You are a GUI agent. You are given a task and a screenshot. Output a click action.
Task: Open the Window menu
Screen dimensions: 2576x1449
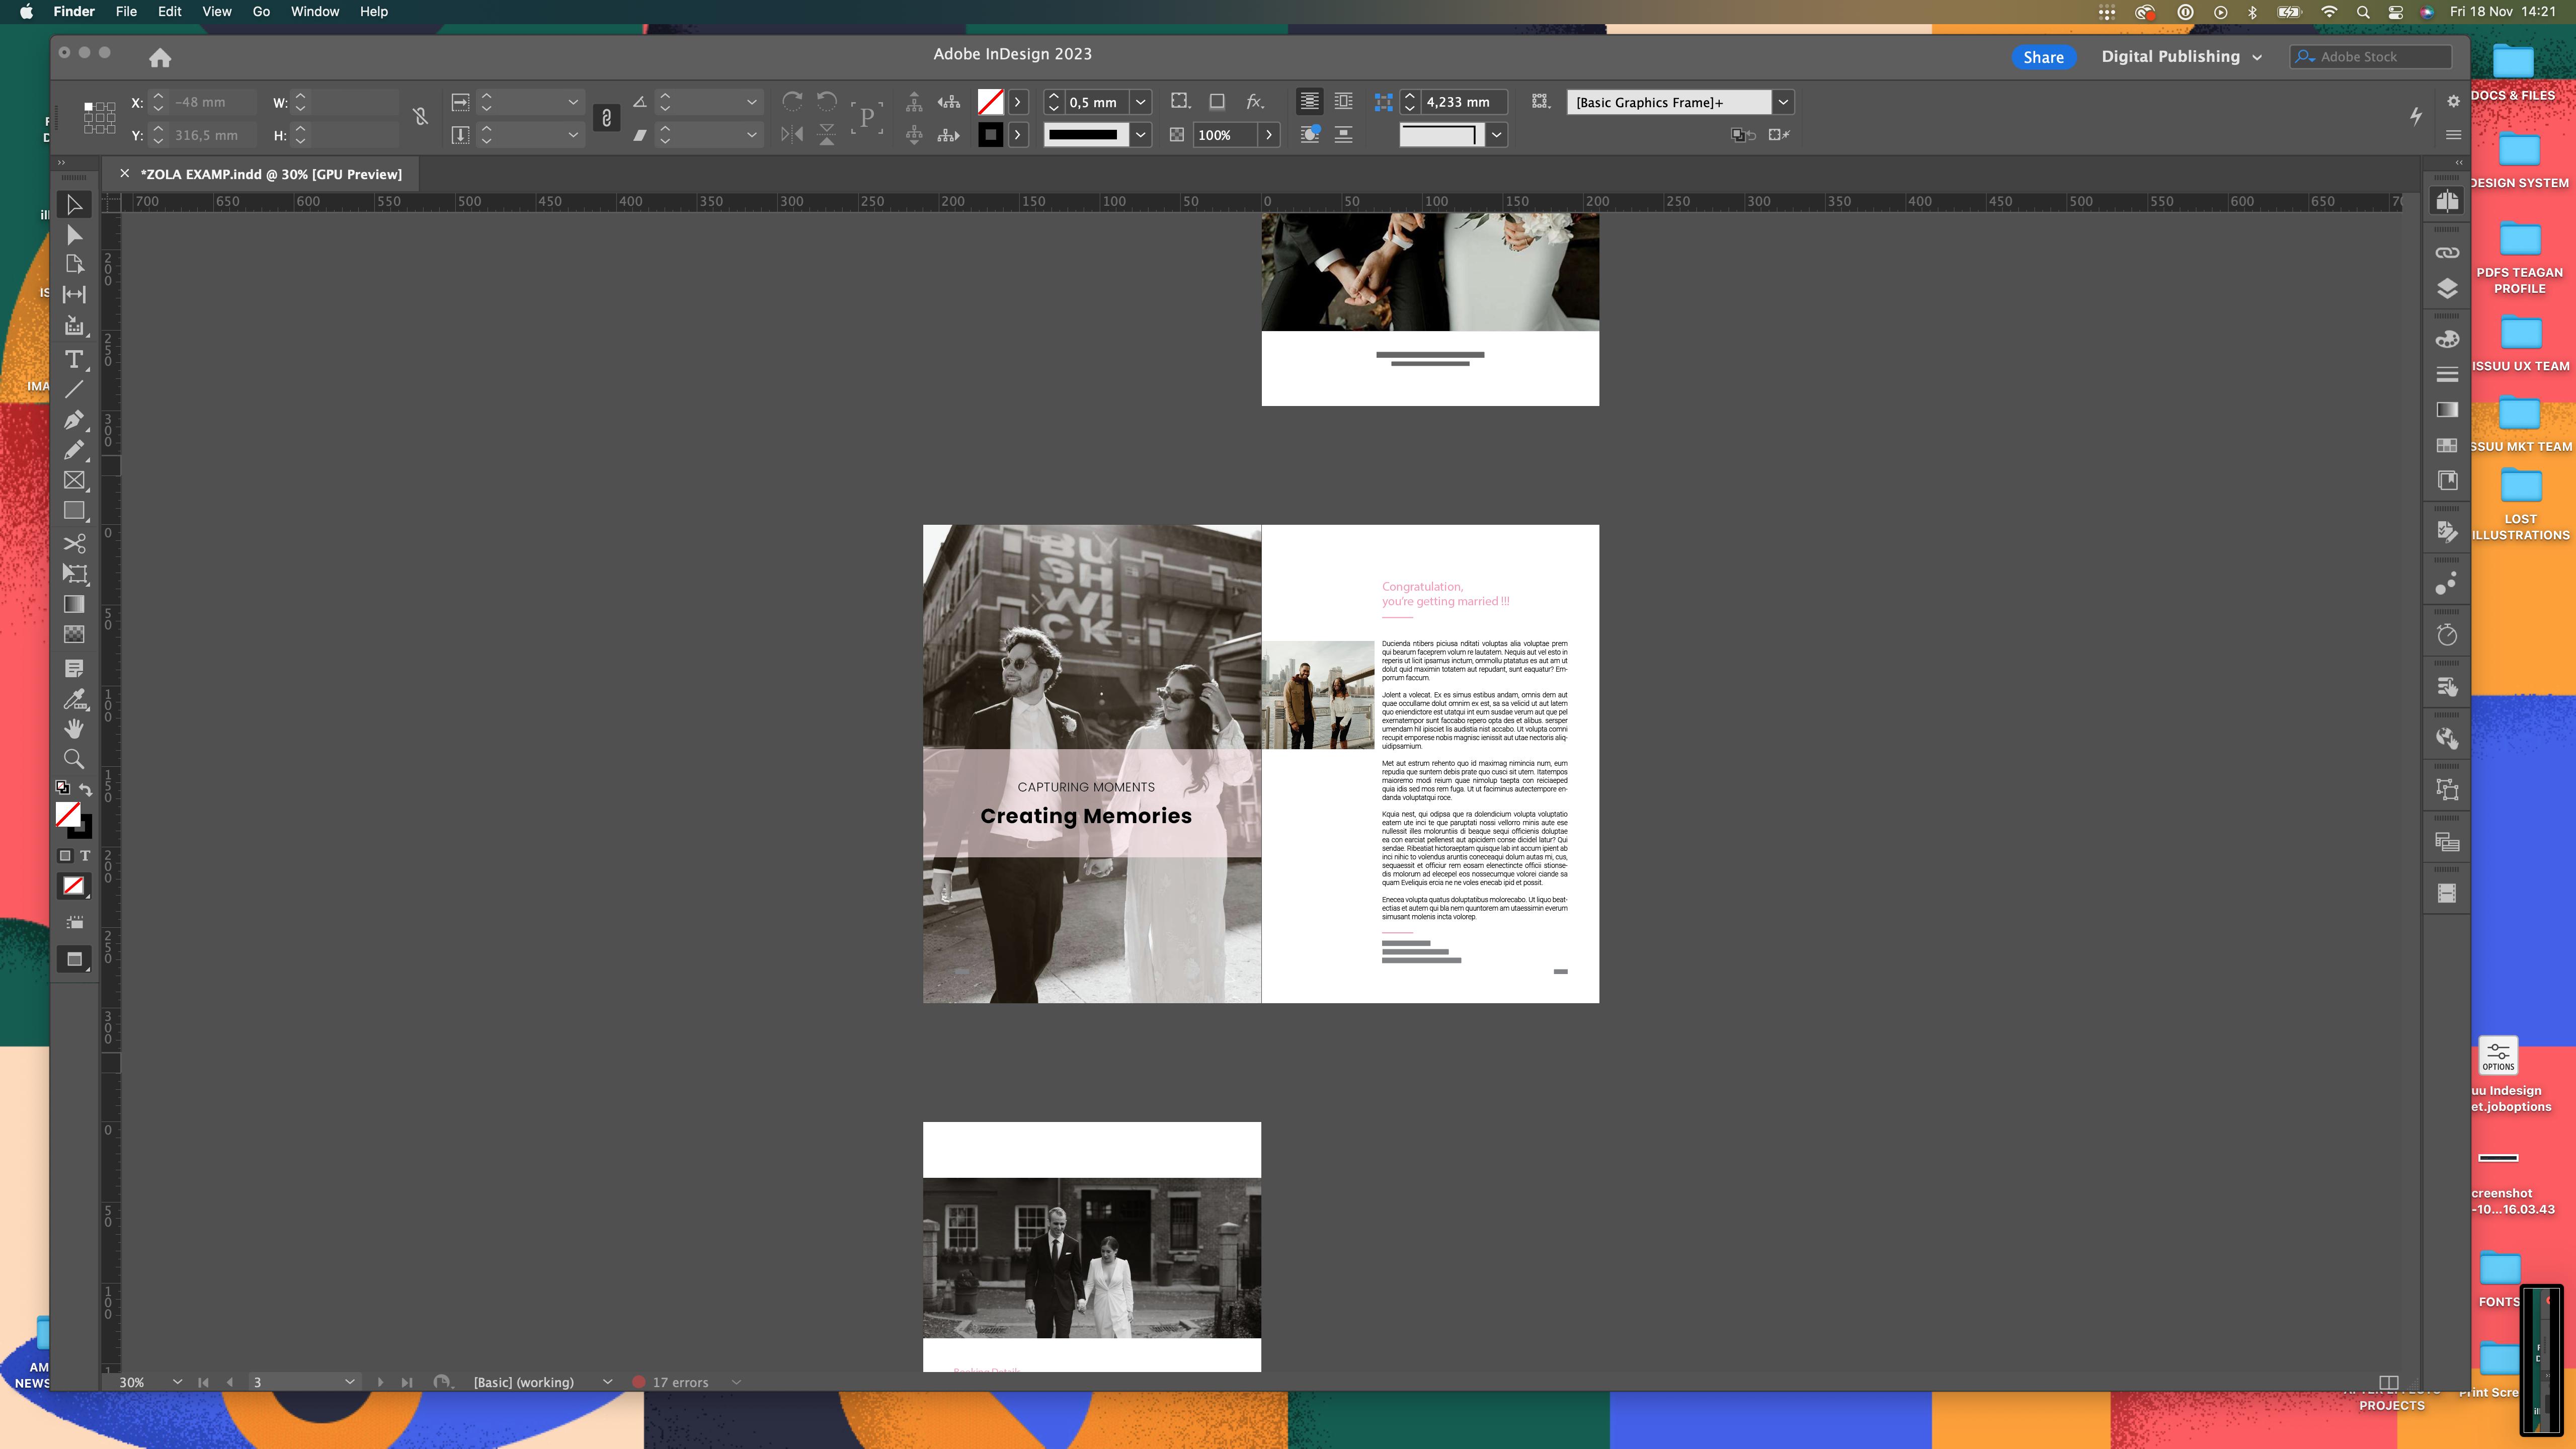[x=315, y=11]
